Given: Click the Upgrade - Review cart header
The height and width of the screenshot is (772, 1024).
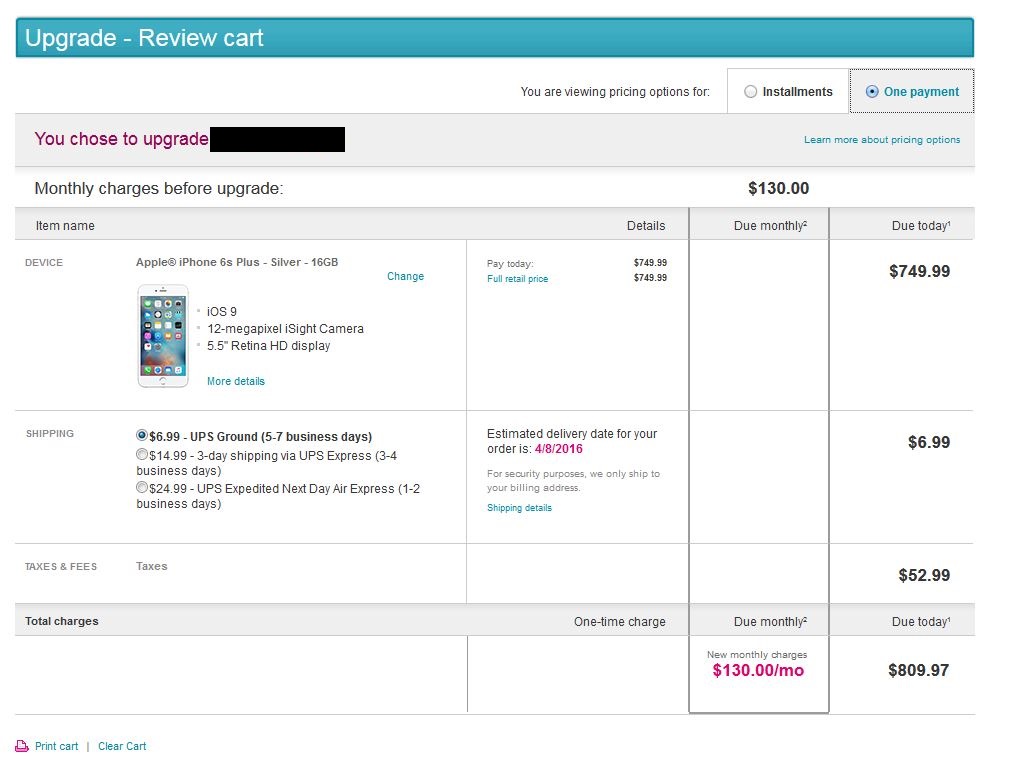Looking at the screenshot, I should 144,39.
